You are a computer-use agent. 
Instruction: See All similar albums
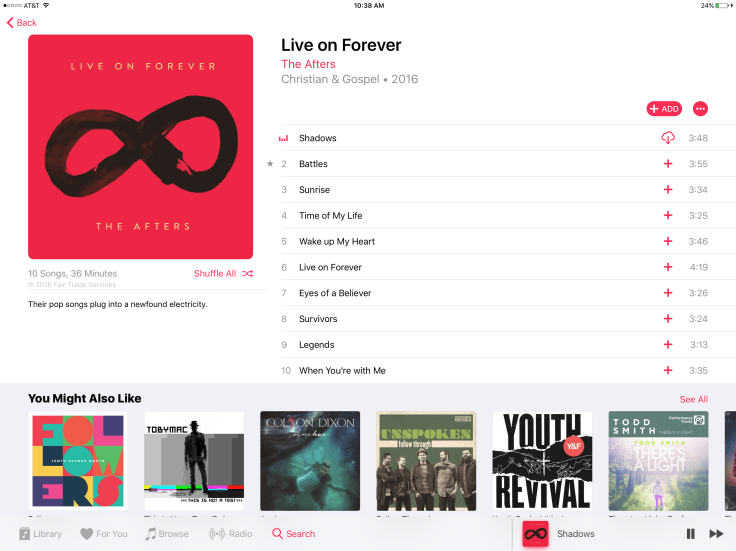[x=693, y=399]
